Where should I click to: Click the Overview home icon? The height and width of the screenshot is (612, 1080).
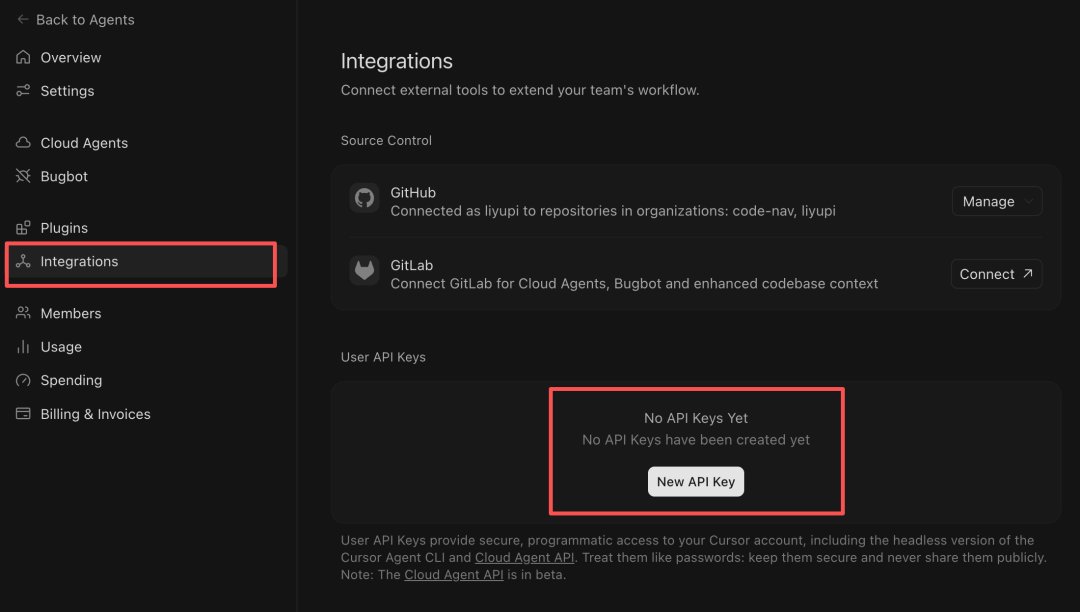click(23, 57)
